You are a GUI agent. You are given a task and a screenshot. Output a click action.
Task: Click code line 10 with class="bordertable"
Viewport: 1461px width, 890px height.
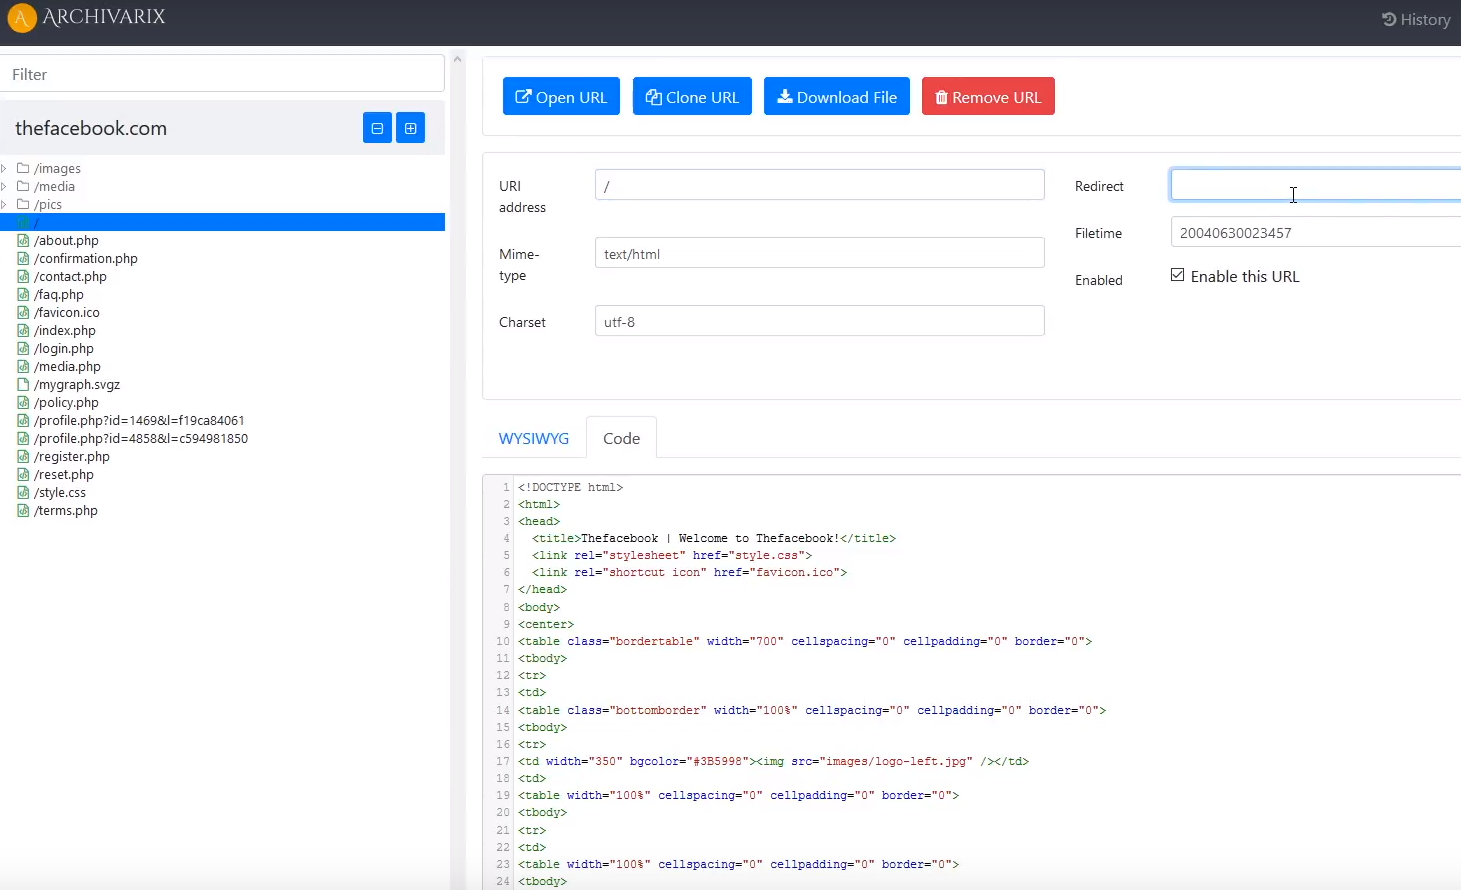point(804,641)
